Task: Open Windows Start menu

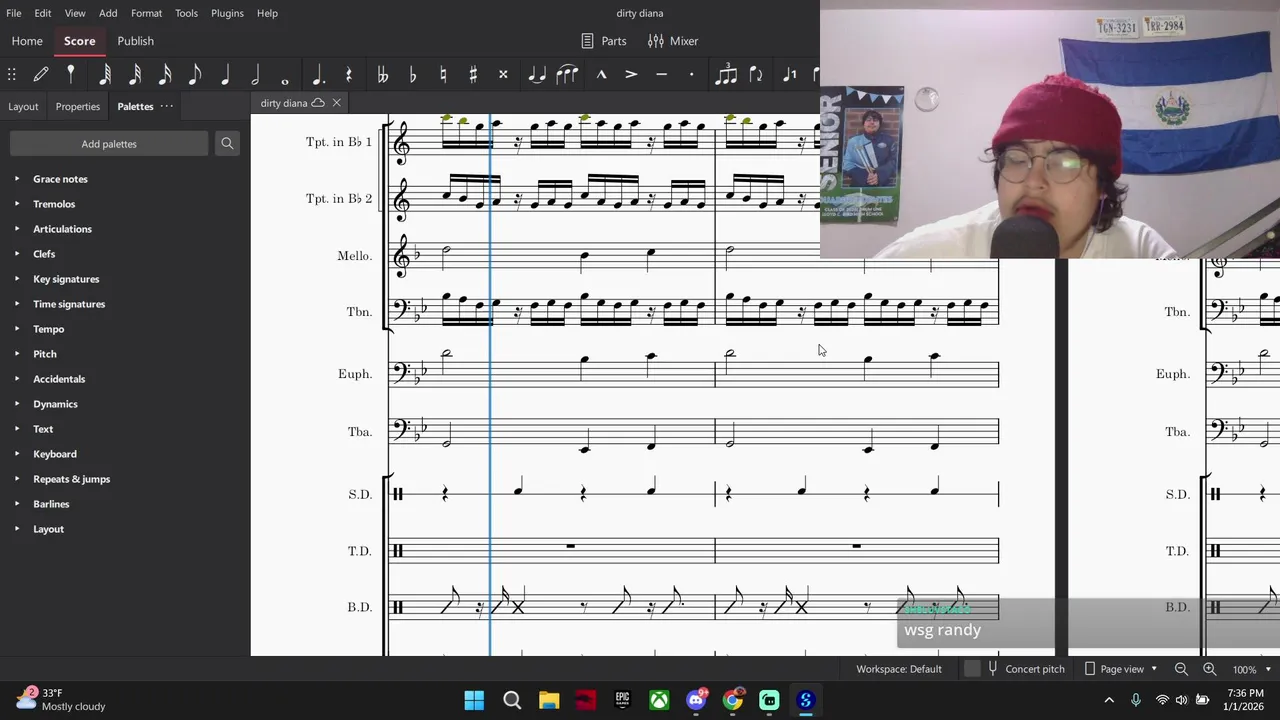Action: tap(474, 700)
